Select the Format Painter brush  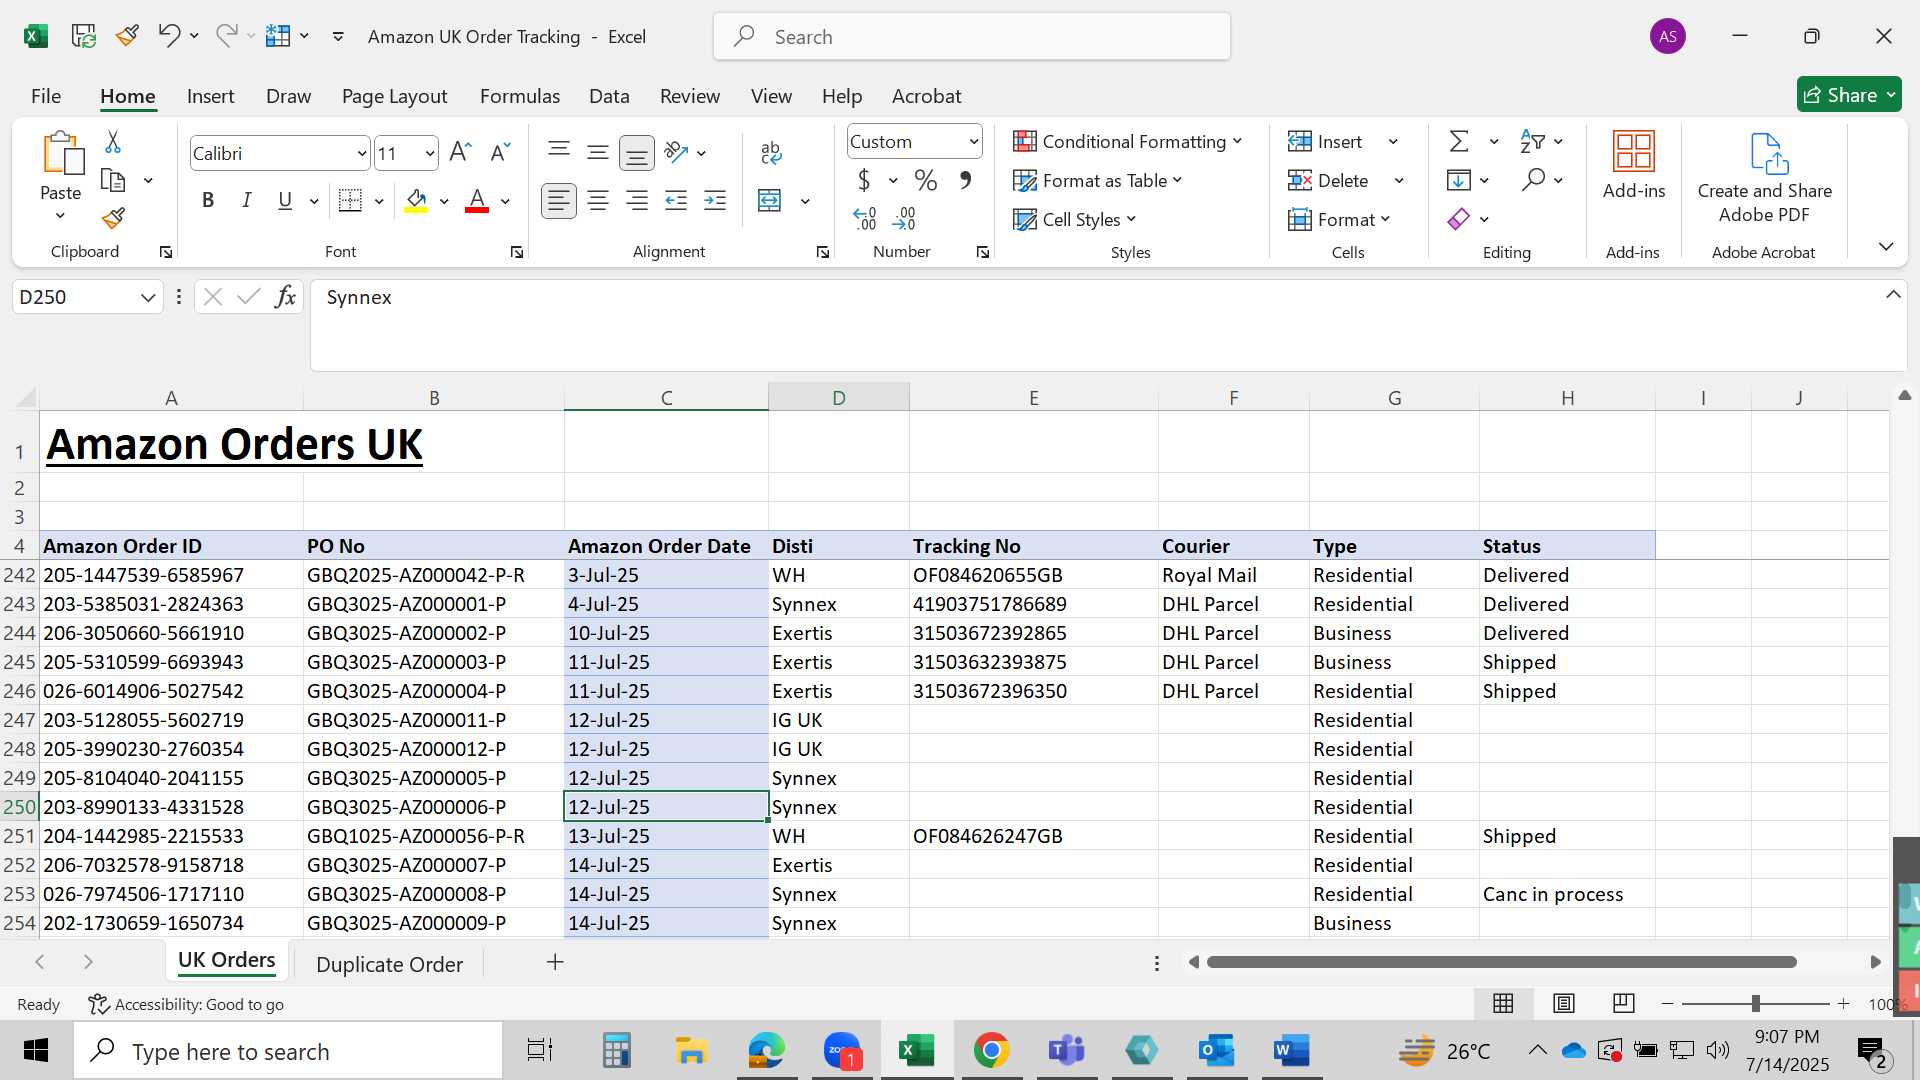tap(113, 218)
